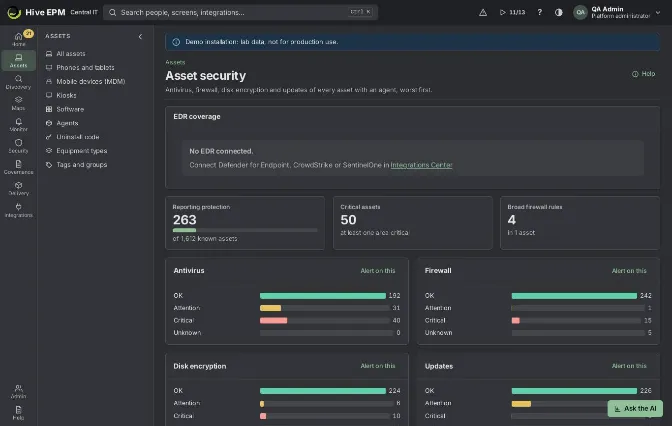Click Alert on this for Disk encryption

378,366
